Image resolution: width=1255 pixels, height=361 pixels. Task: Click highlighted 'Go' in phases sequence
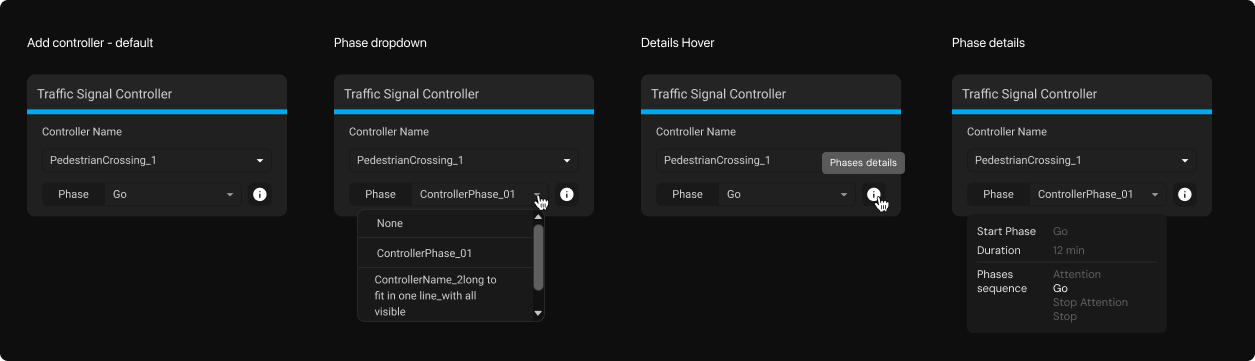click(x=1061, y=288)
